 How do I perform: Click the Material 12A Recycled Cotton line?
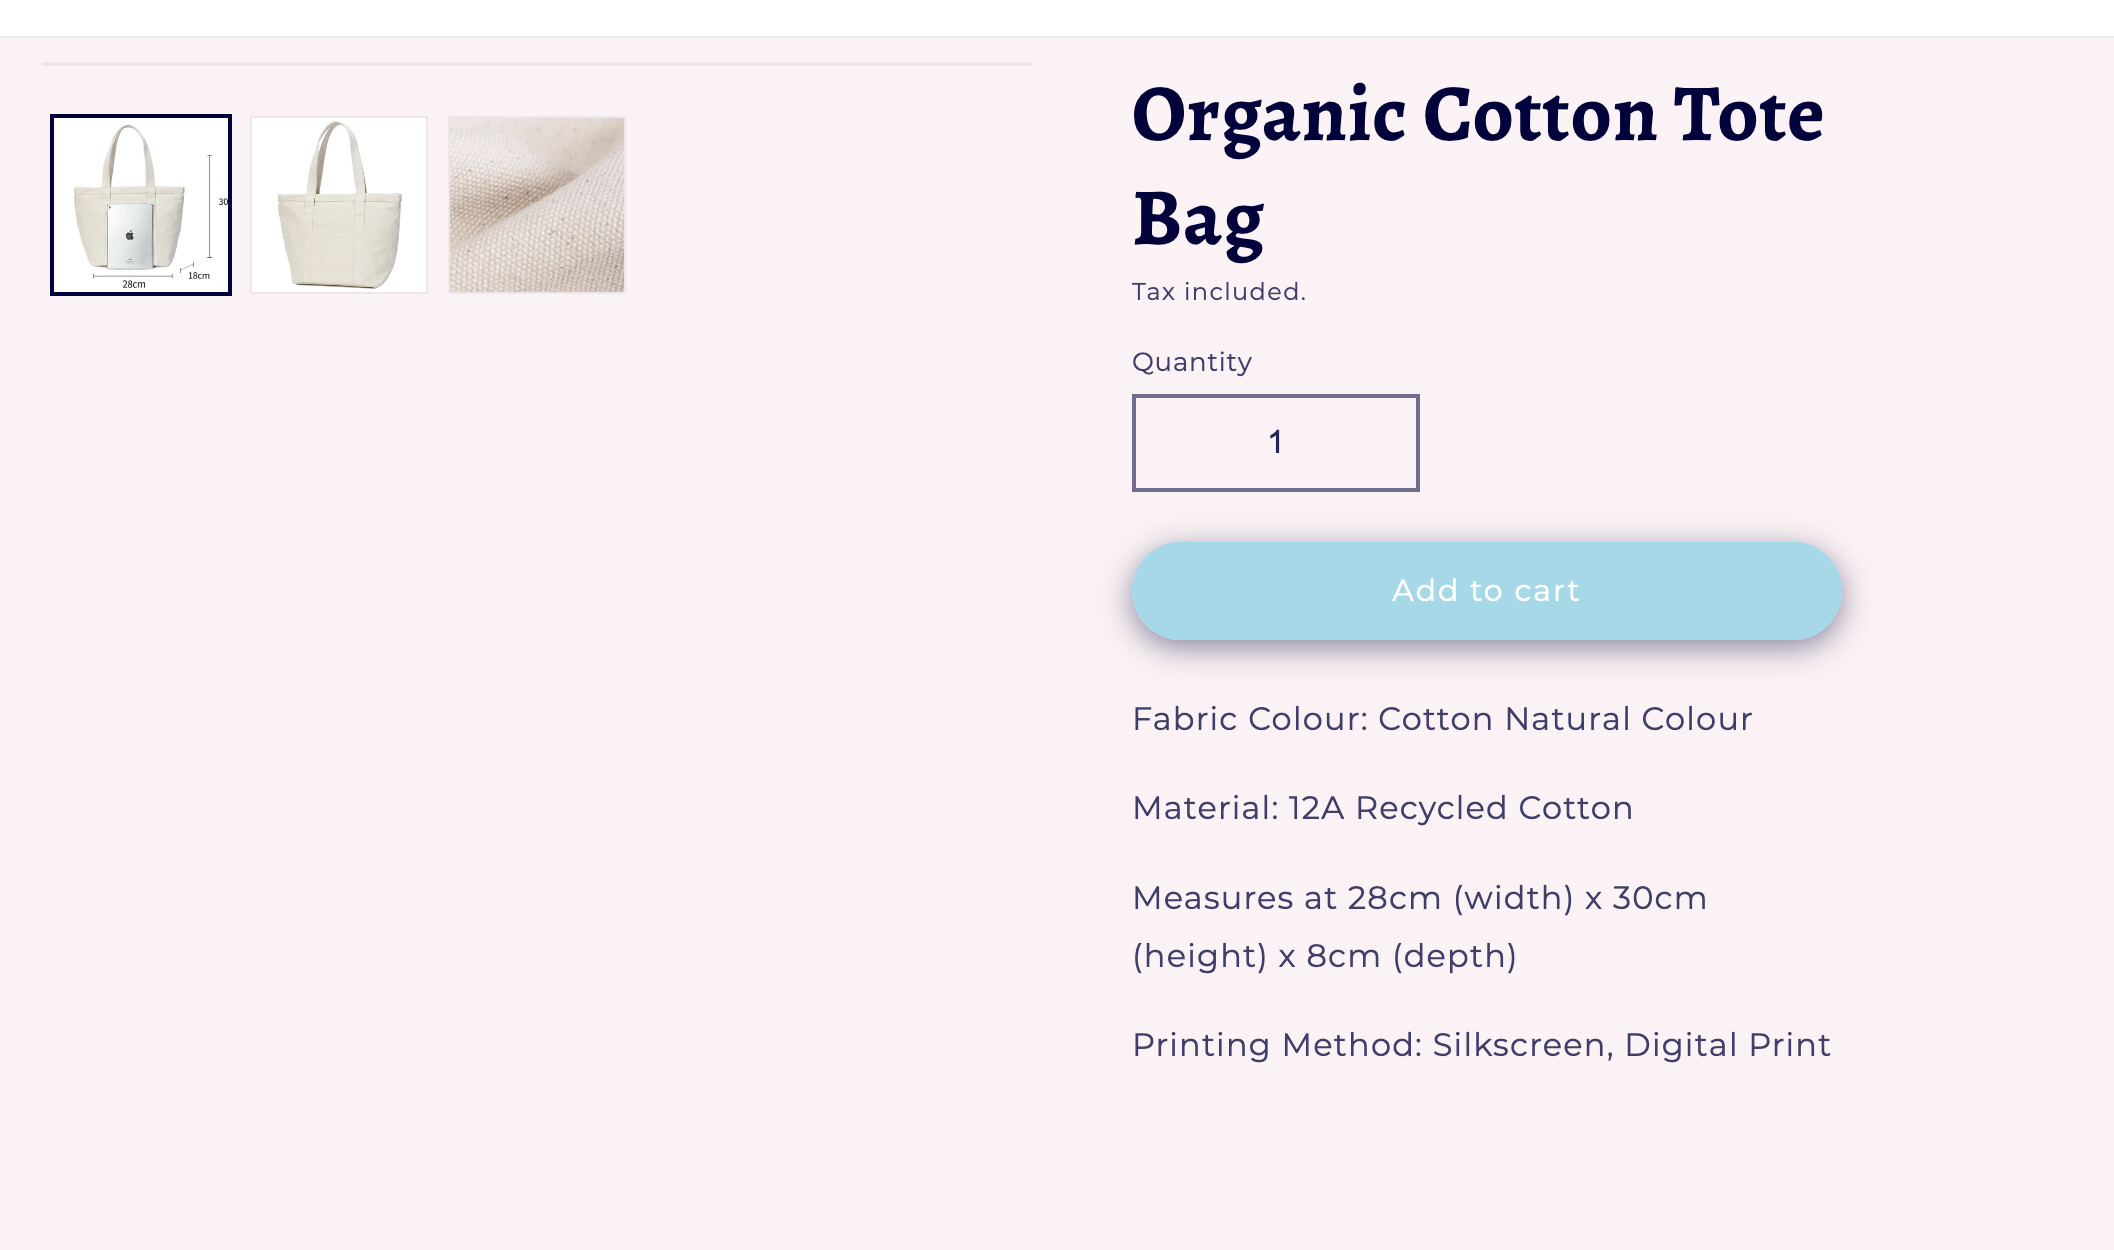tap(1382, 808)
